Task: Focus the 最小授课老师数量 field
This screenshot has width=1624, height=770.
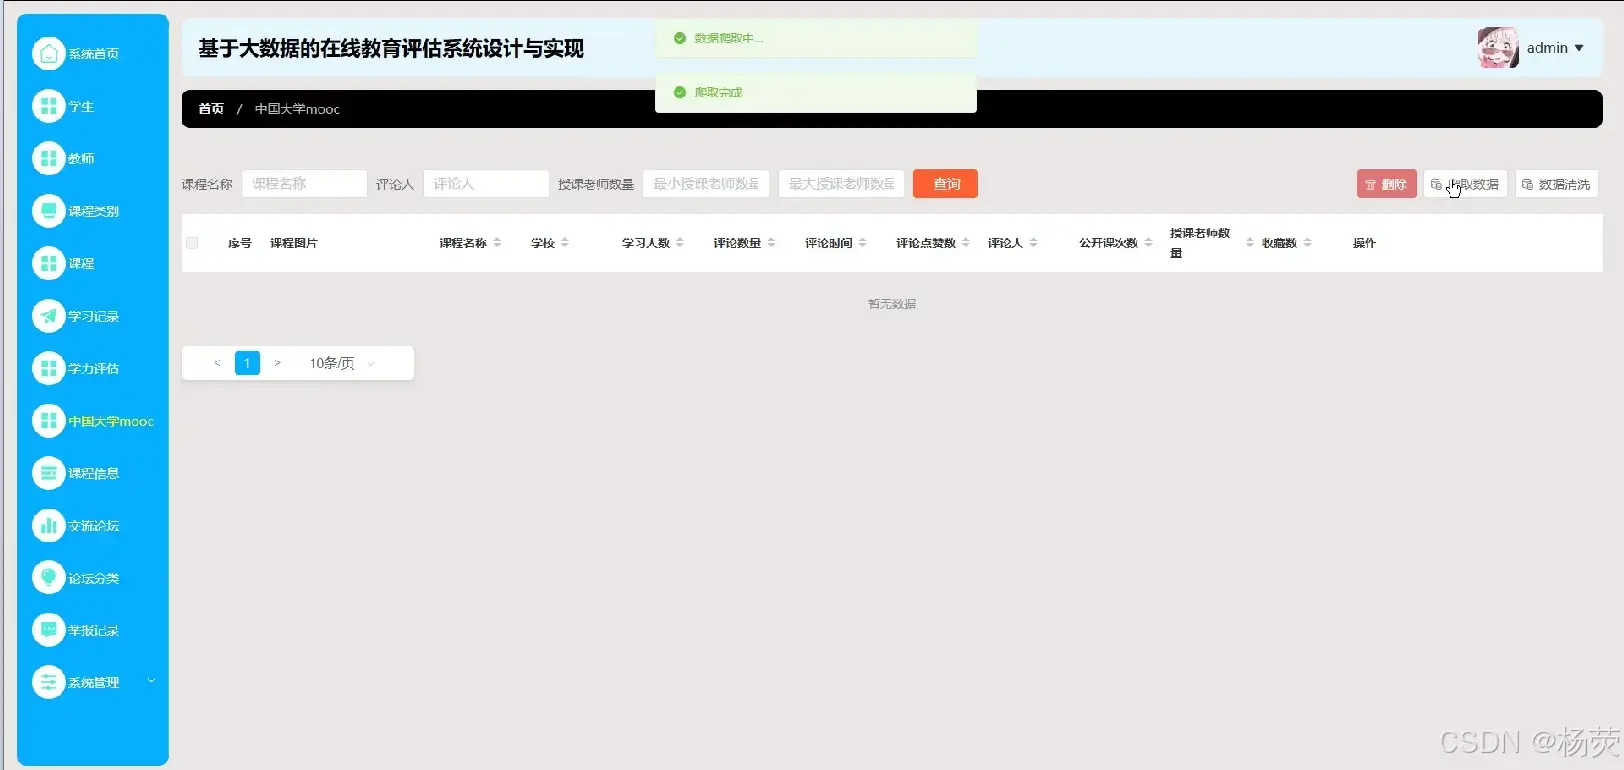Action: coord(706,184)
